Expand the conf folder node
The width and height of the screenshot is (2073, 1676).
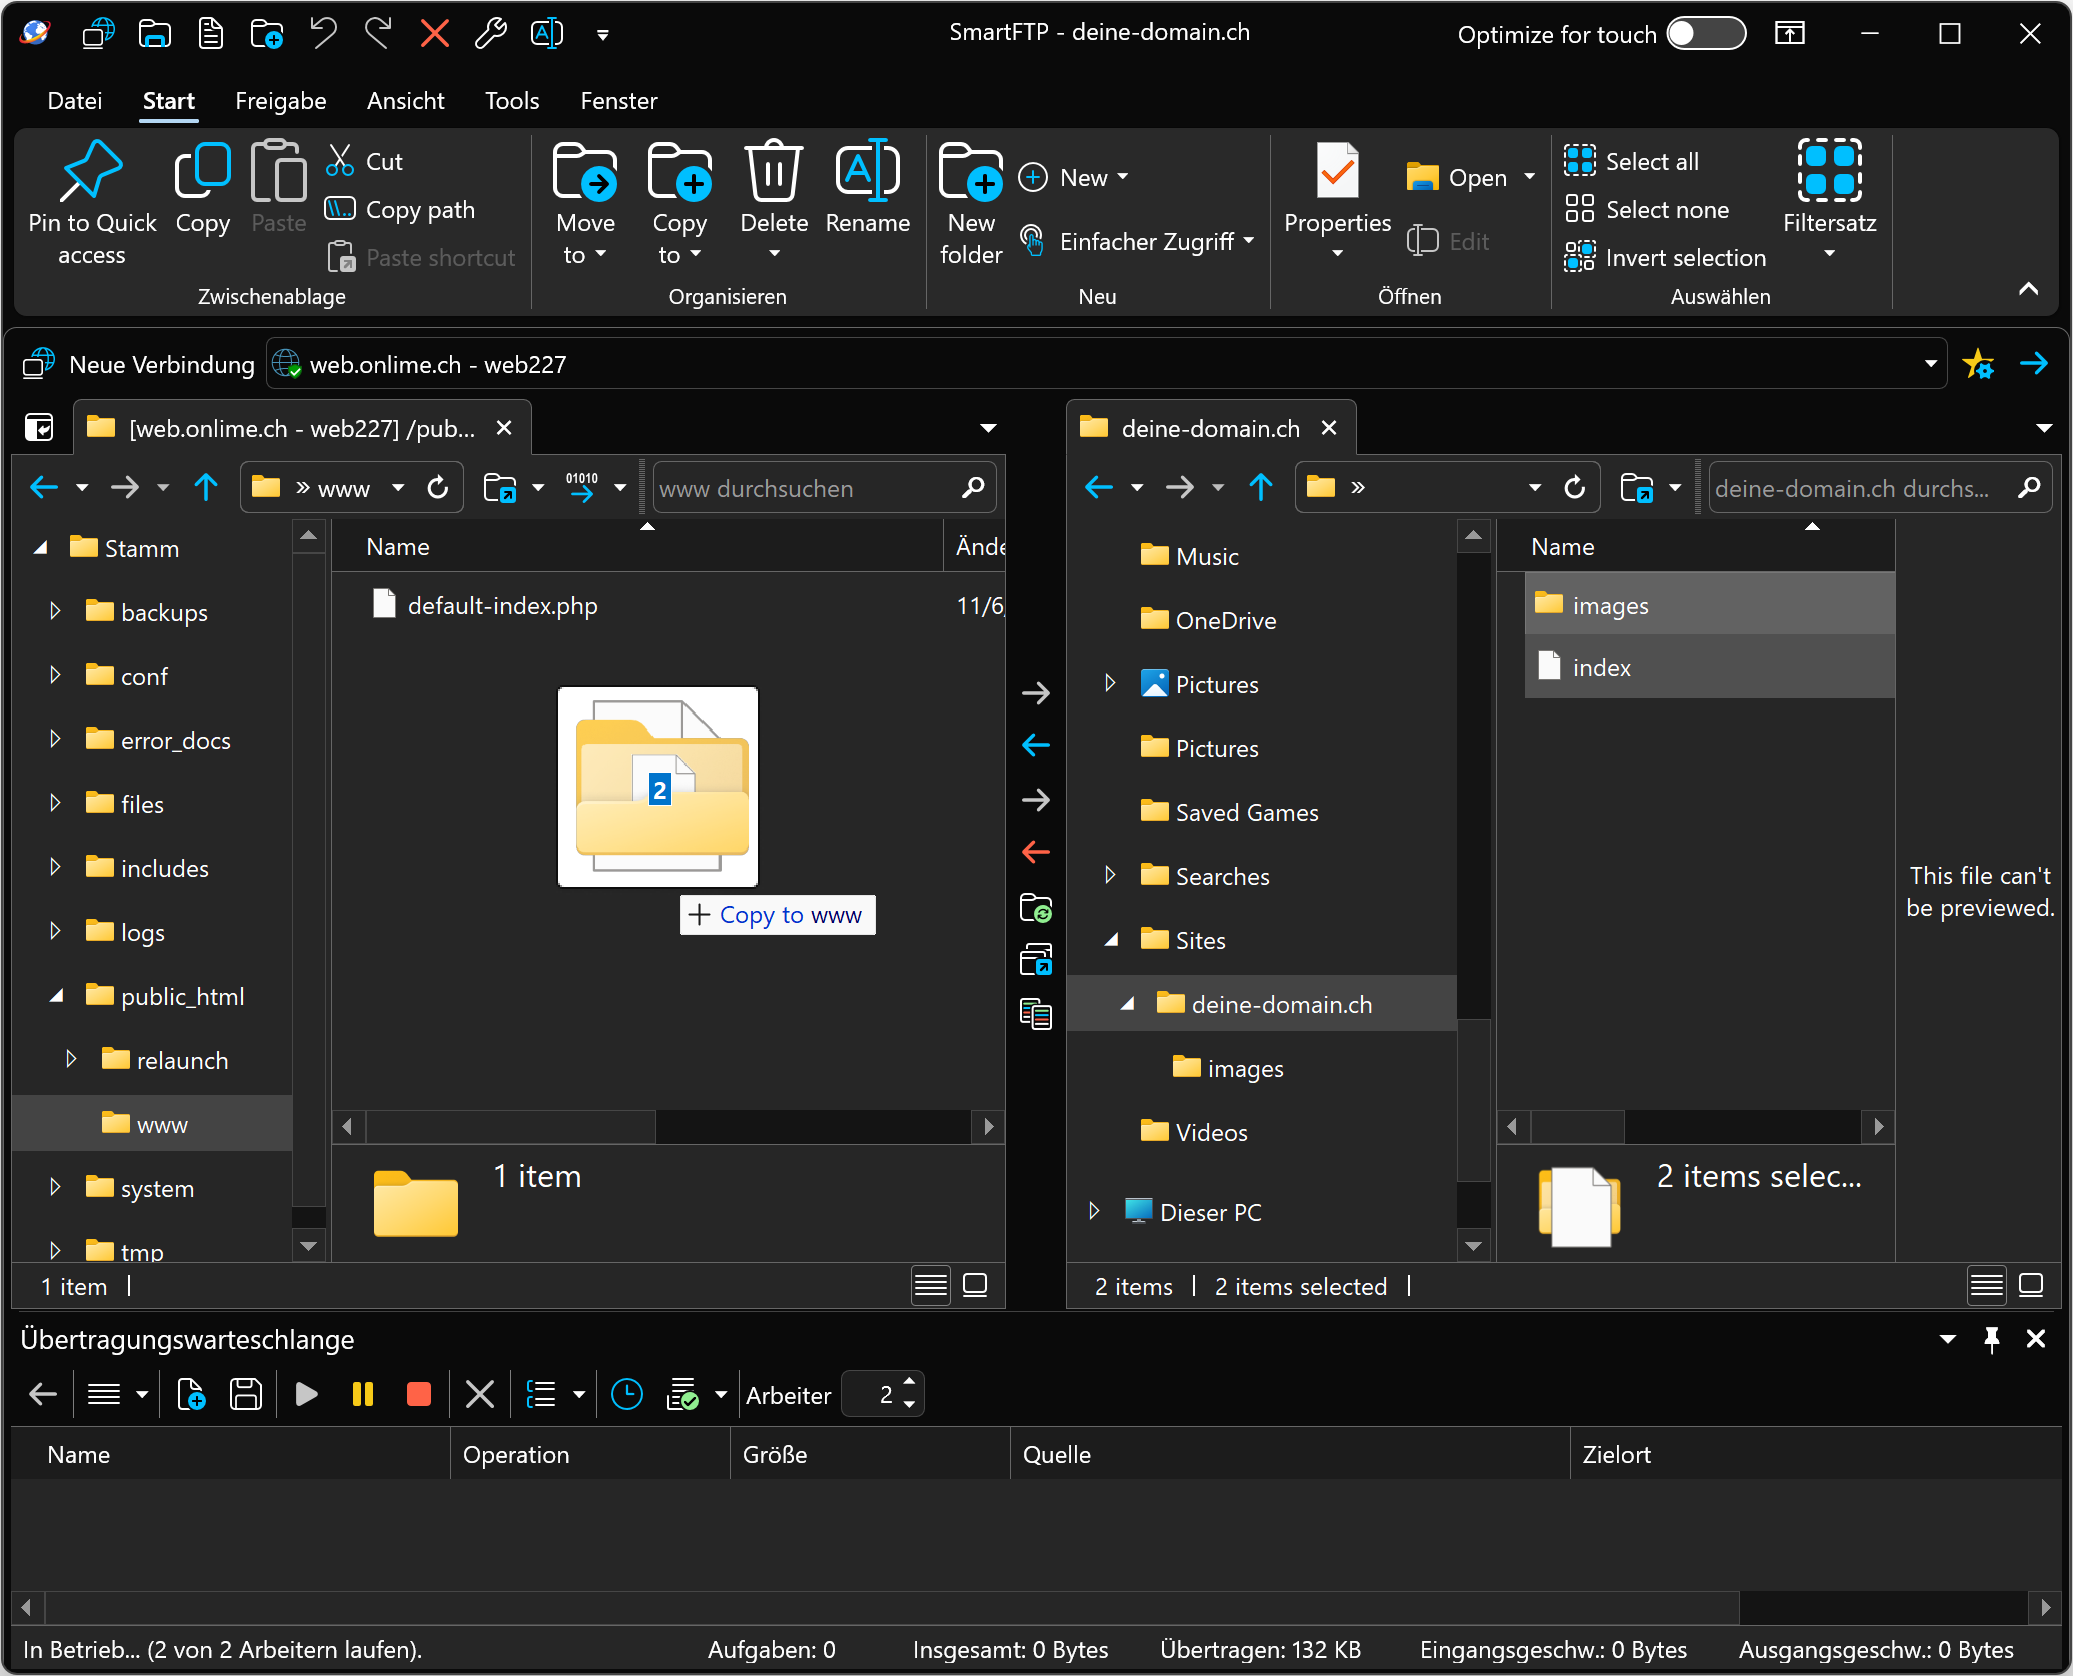[x=55, y=675]
